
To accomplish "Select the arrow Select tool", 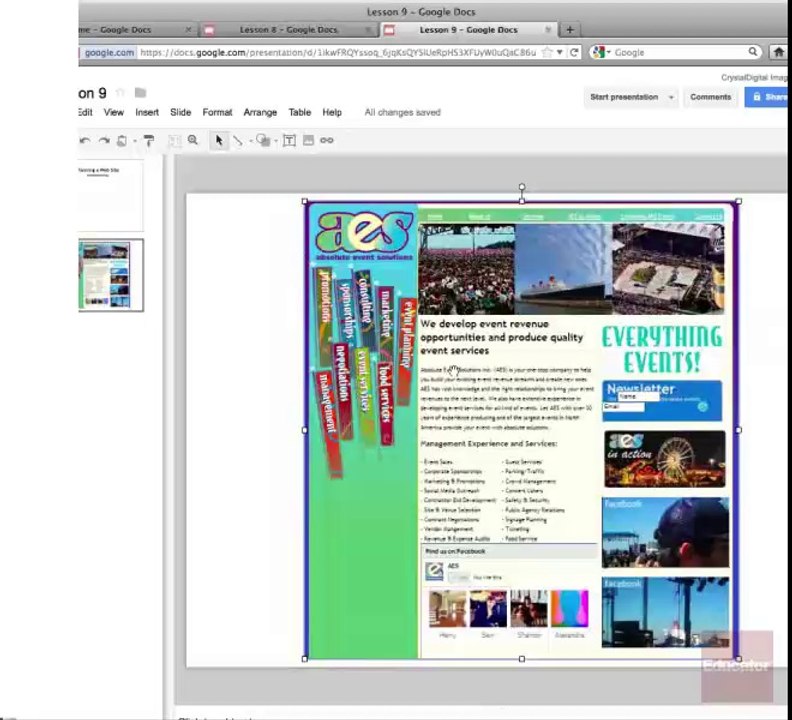I will 219,140.
